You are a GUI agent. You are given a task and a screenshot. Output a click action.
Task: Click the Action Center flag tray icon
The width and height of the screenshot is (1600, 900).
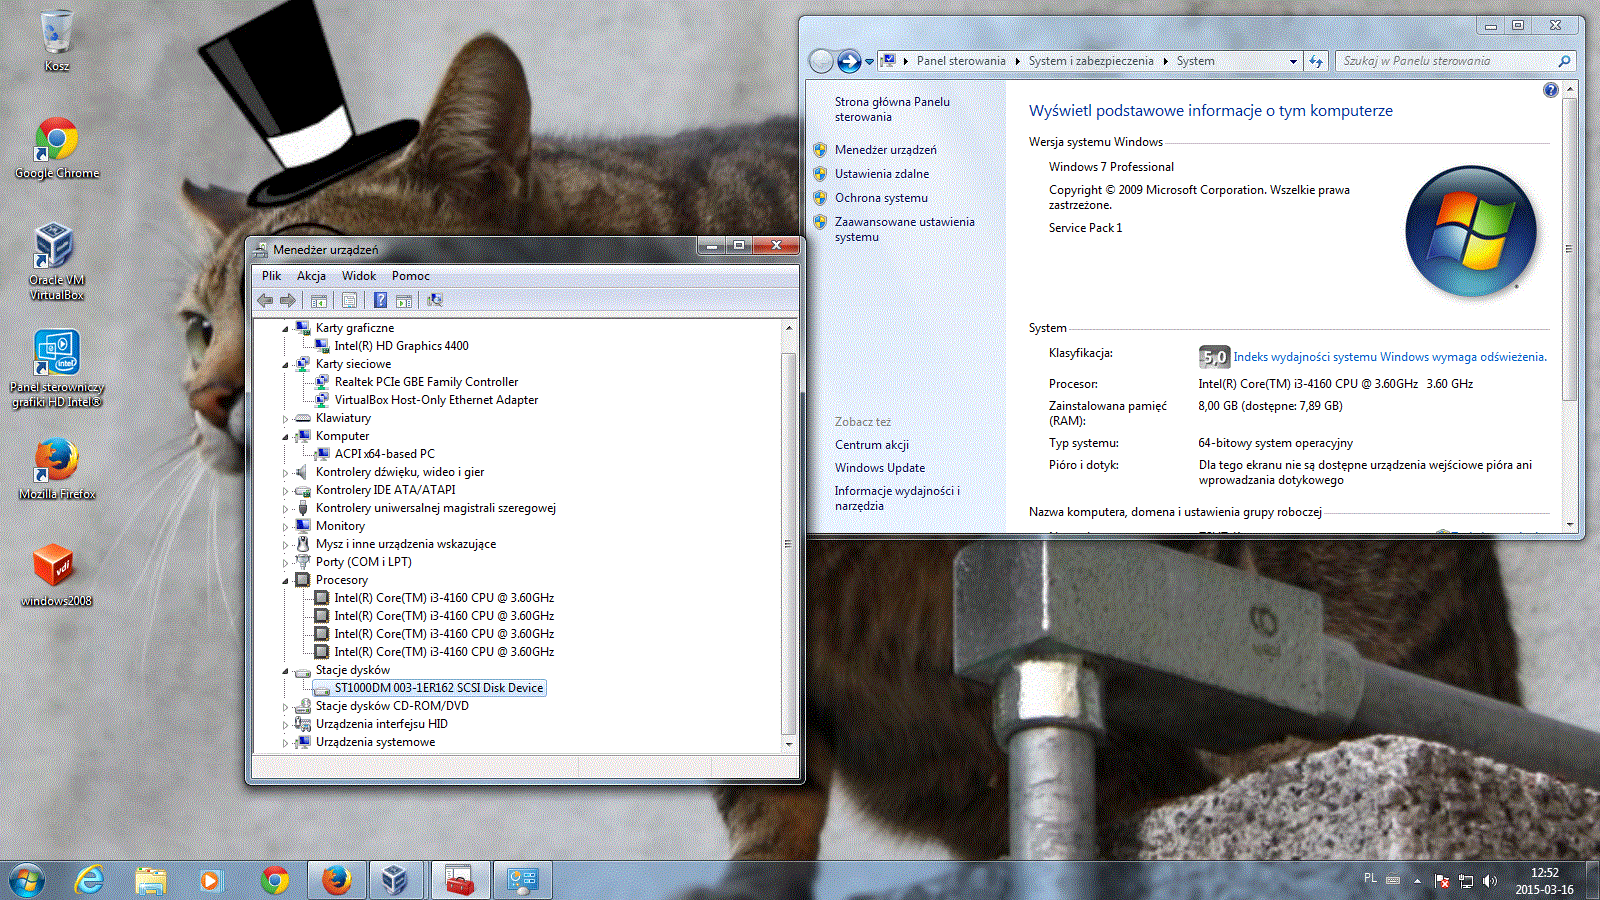click(x=1442, y=881)
